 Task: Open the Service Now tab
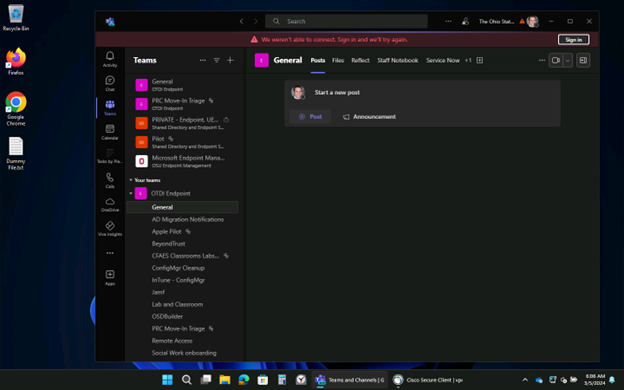click(x=443, y=60)
